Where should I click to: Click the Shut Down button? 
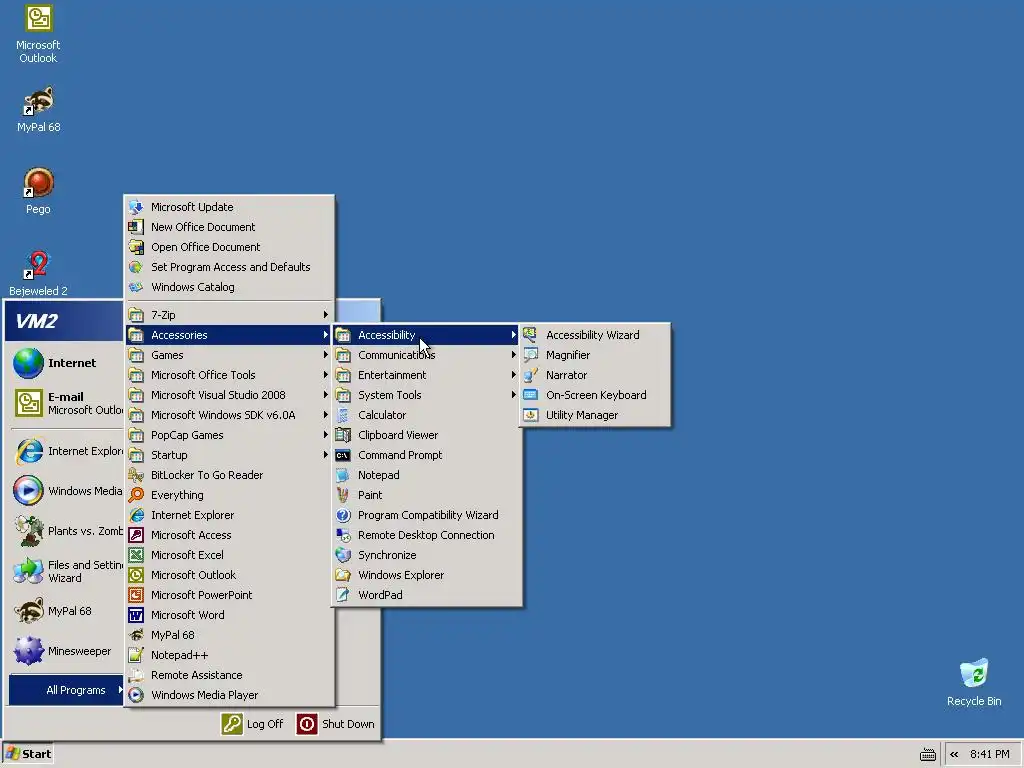[336, 724]
